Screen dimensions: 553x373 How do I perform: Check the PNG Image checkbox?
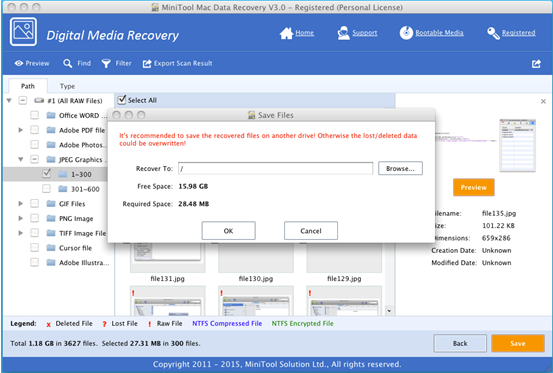[x=35, y=218]
